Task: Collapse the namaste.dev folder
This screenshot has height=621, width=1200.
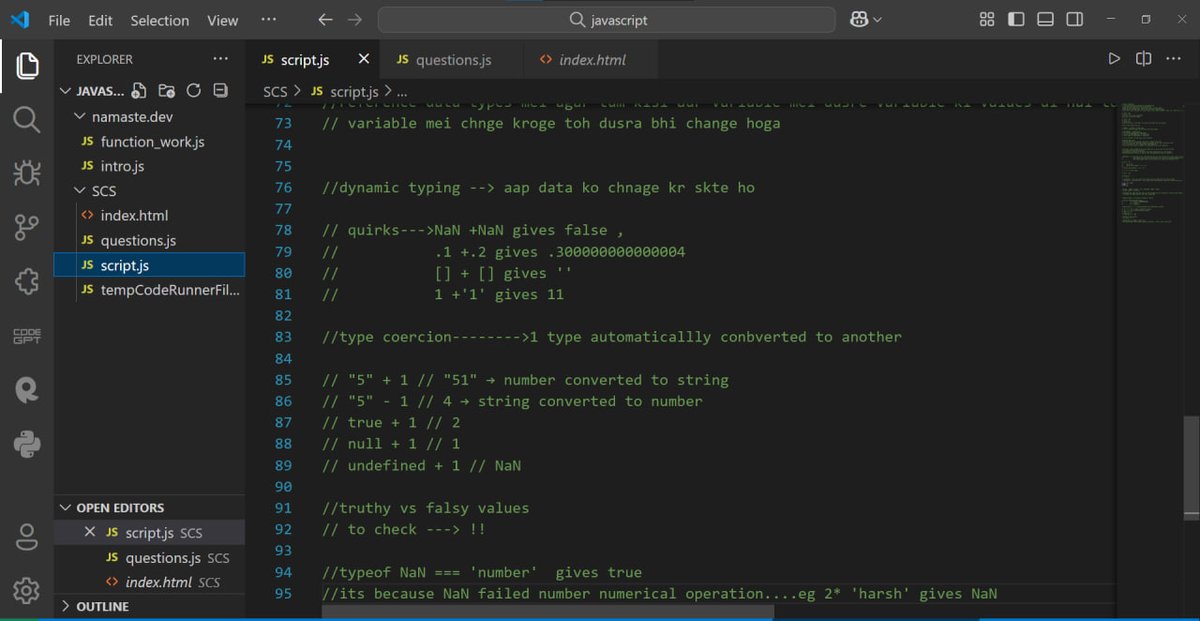Action: point(82,116)
